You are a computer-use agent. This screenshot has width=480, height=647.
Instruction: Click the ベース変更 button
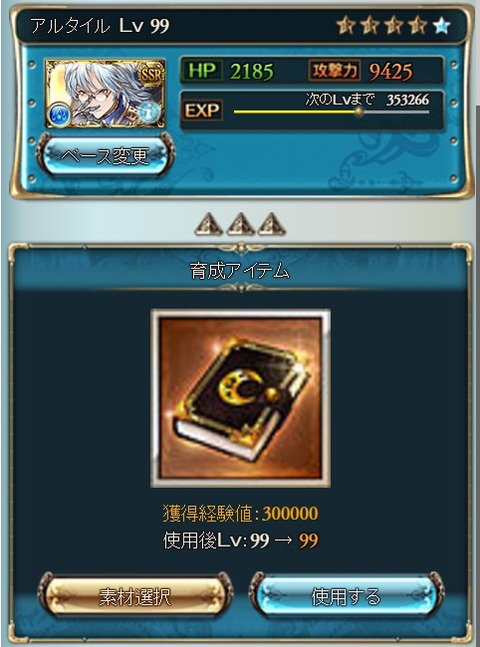pos(105,156)
